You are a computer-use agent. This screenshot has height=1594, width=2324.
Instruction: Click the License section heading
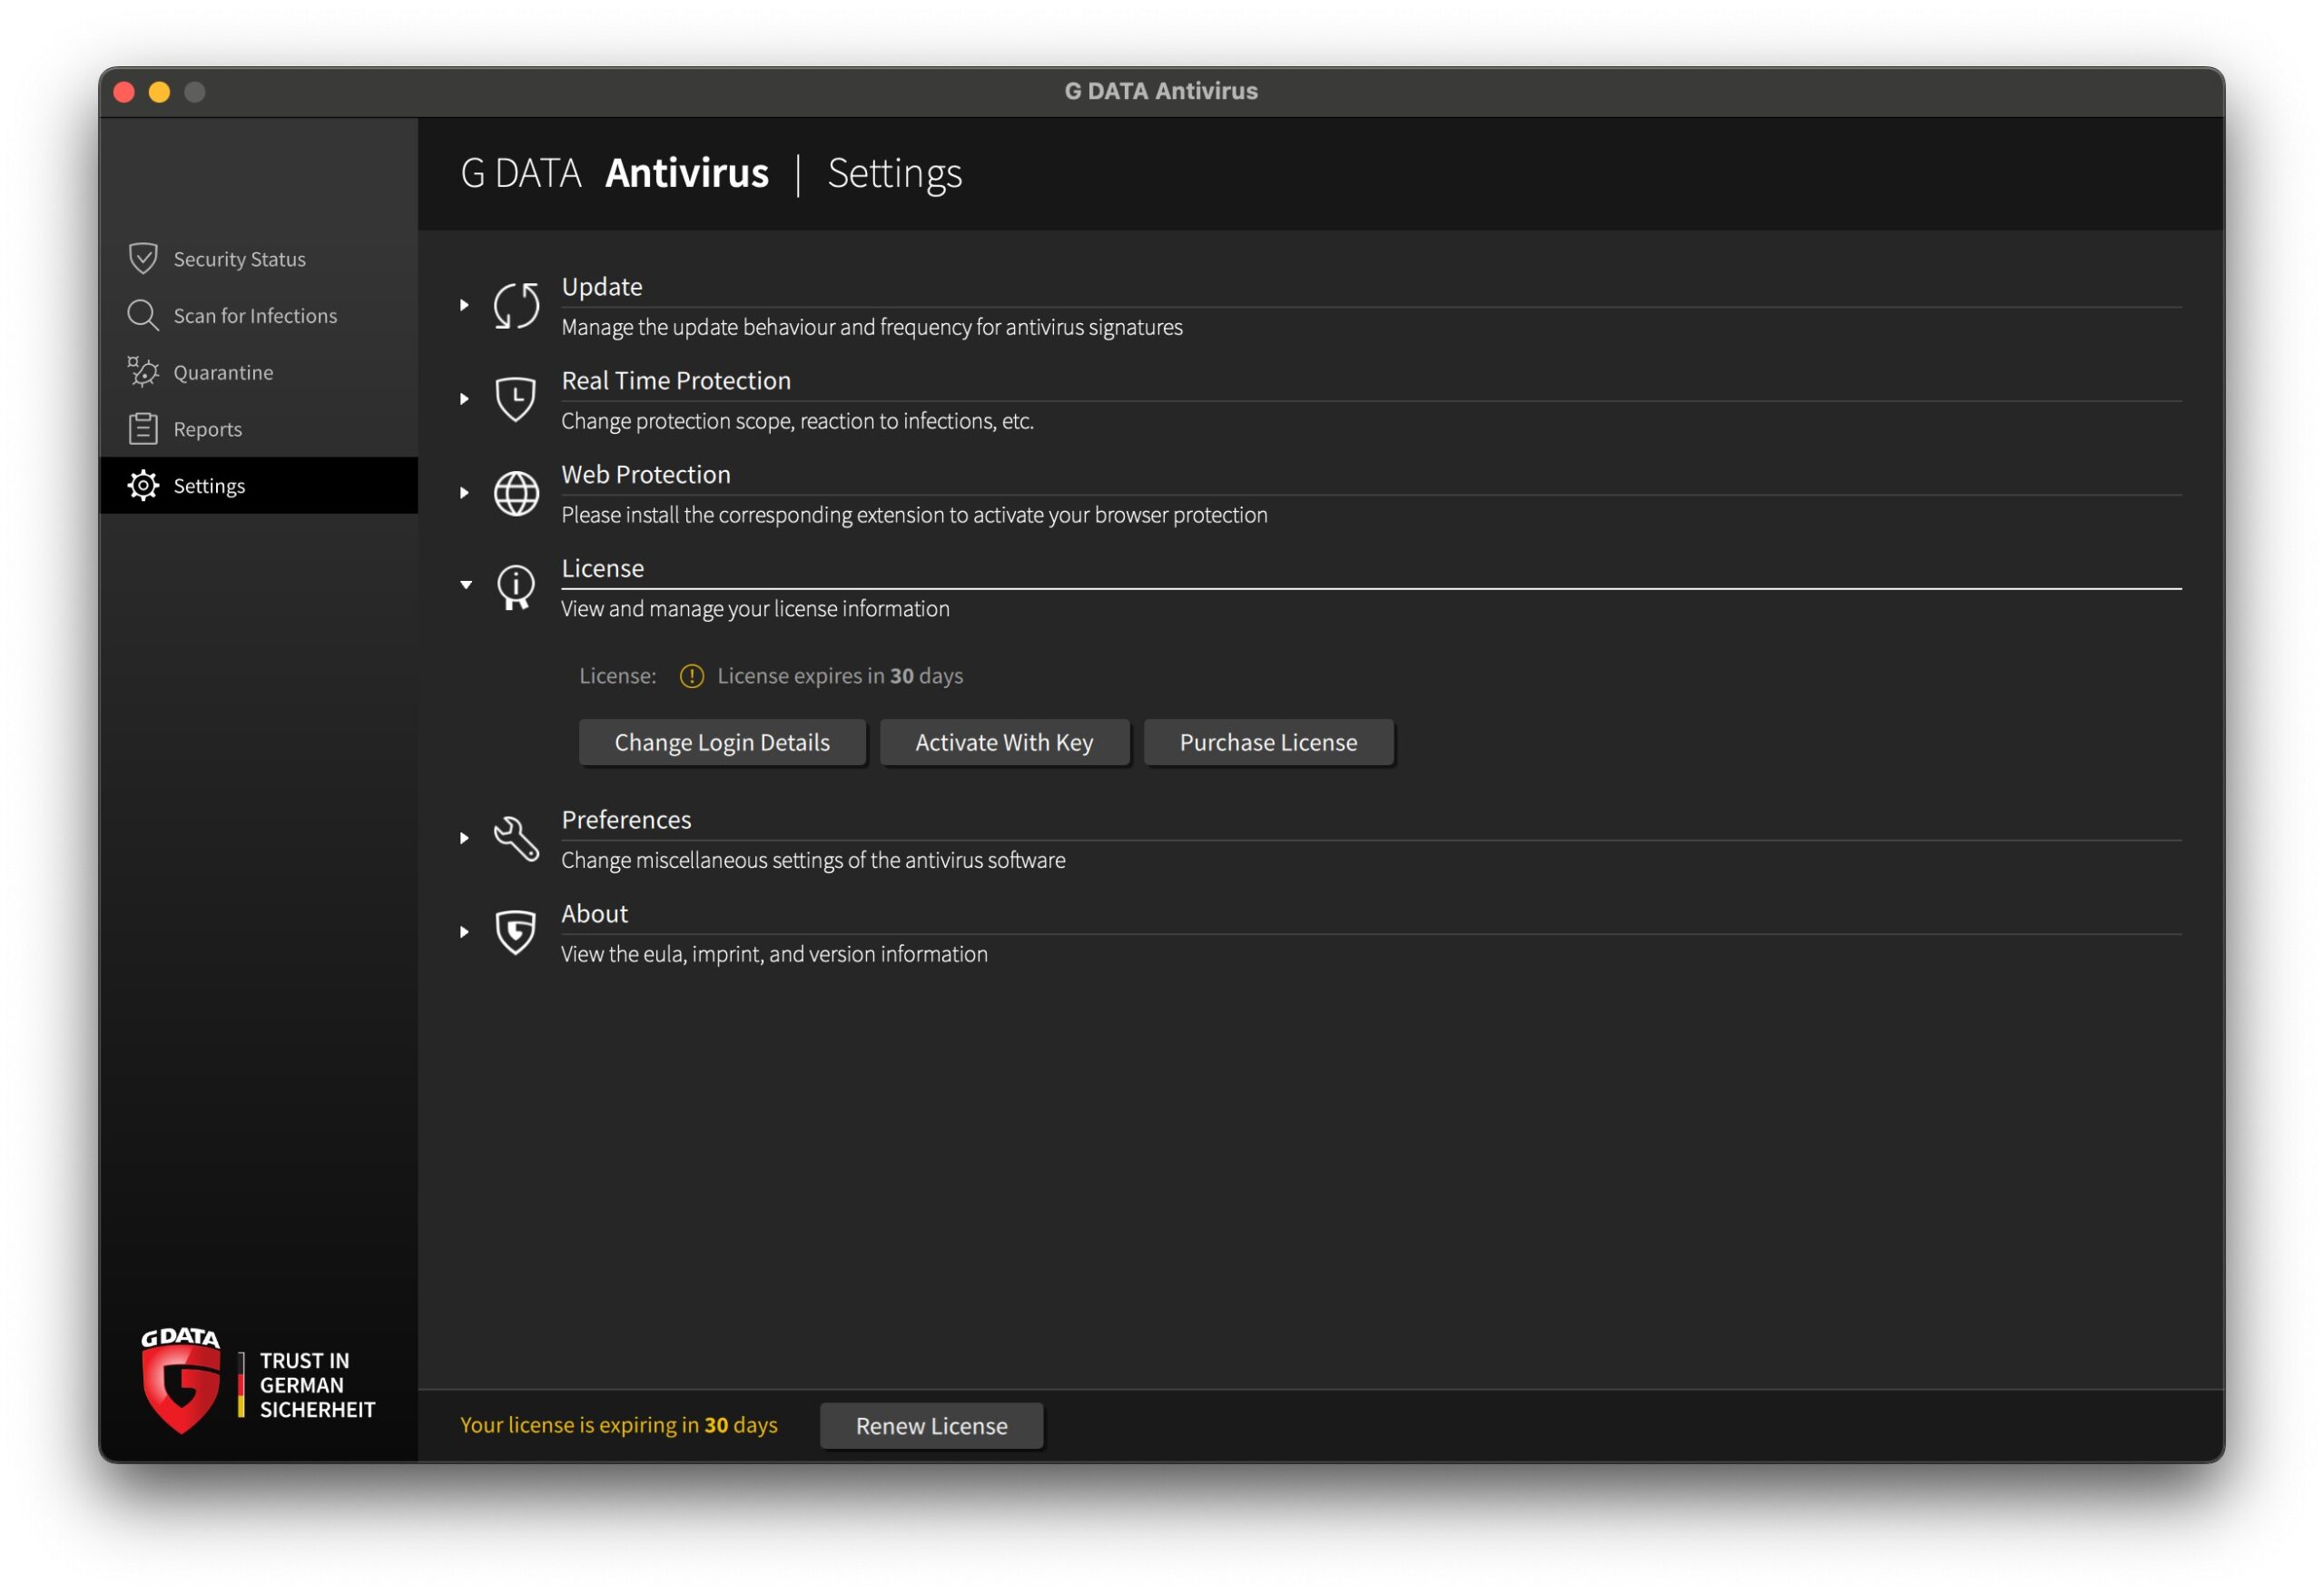tap(603, 569)
